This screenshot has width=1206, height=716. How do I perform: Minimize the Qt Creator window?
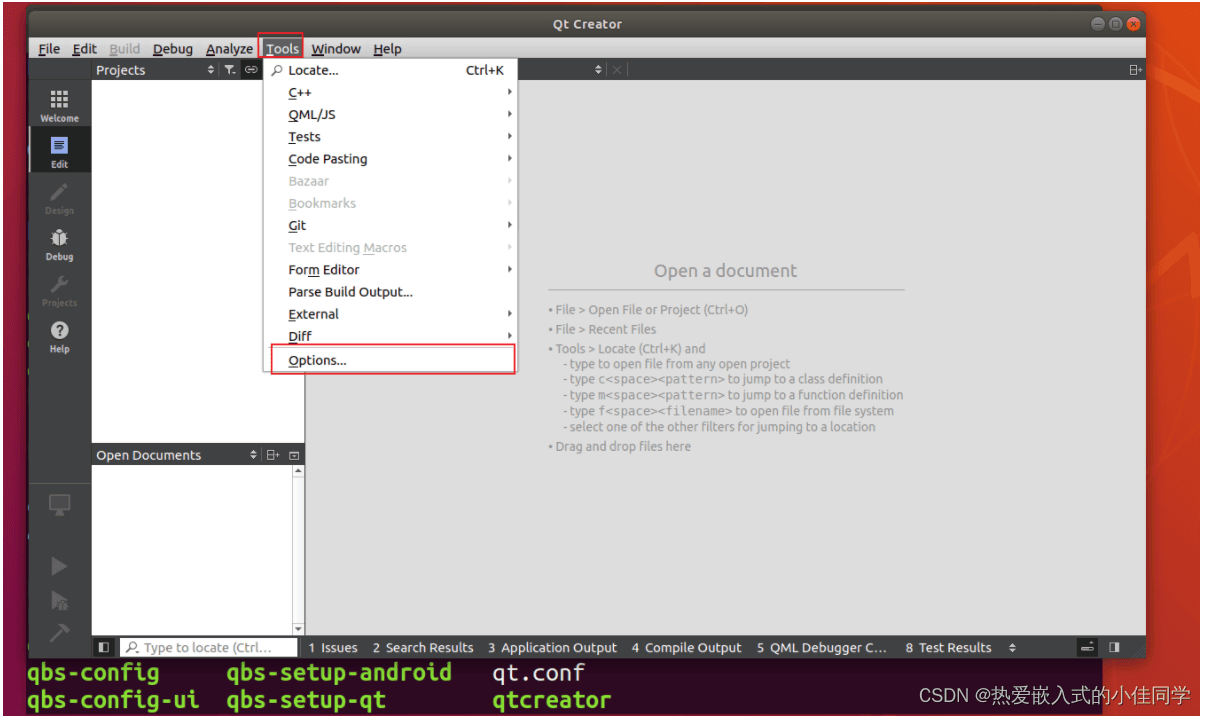[1099, 24]
